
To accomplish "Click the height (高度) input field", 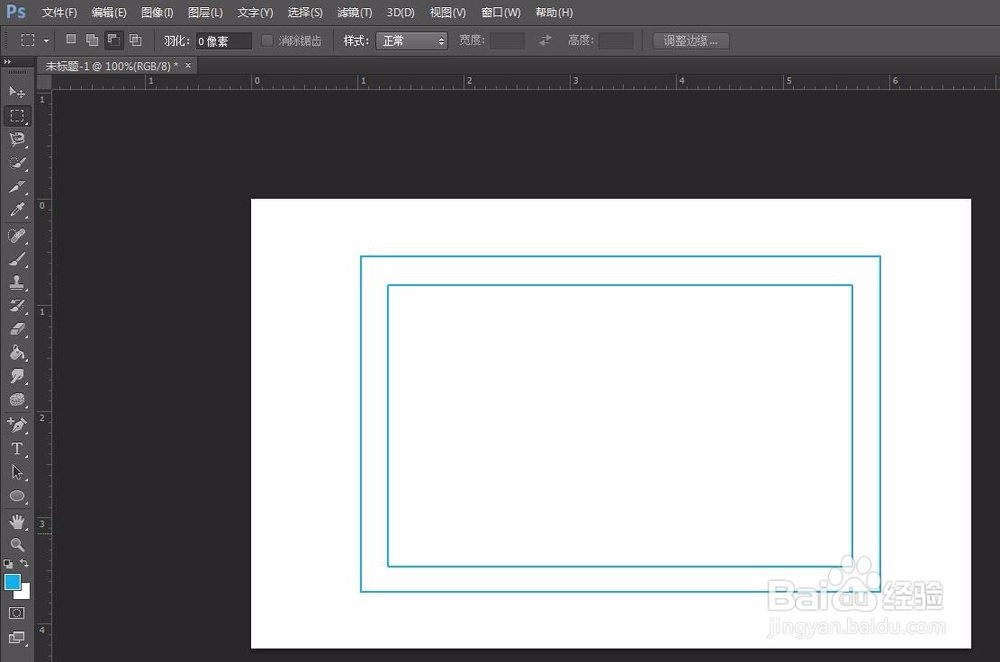I will click(x=616, y=41).
